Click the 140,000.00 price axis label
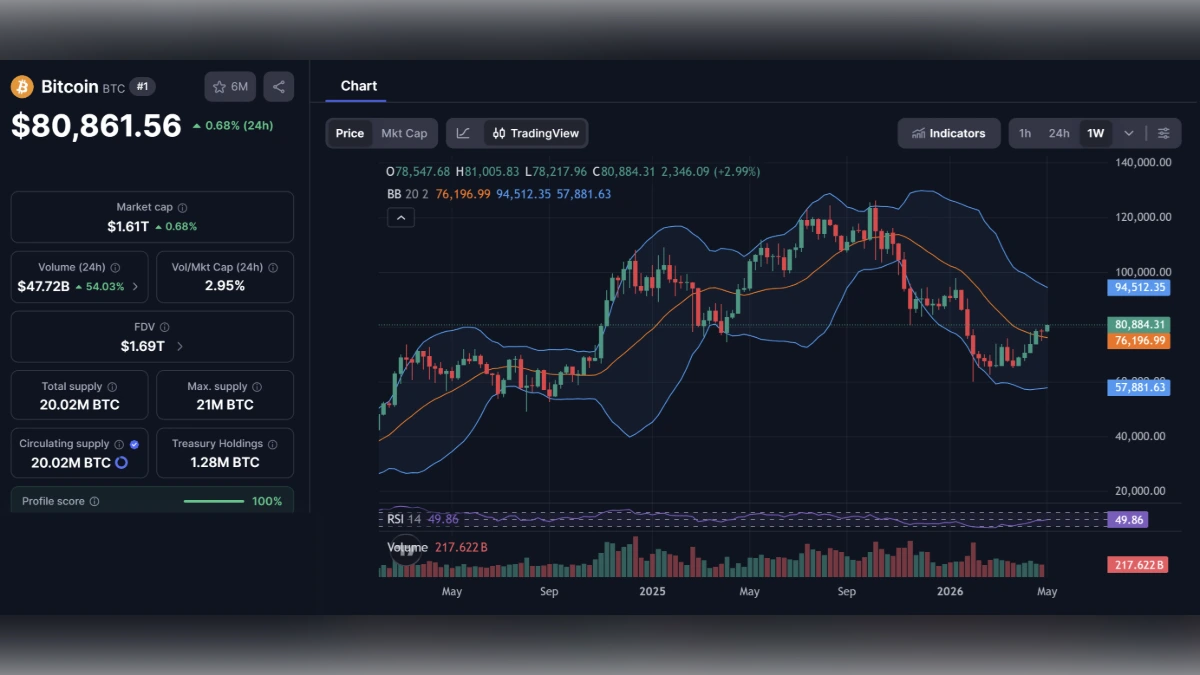 1143,162
